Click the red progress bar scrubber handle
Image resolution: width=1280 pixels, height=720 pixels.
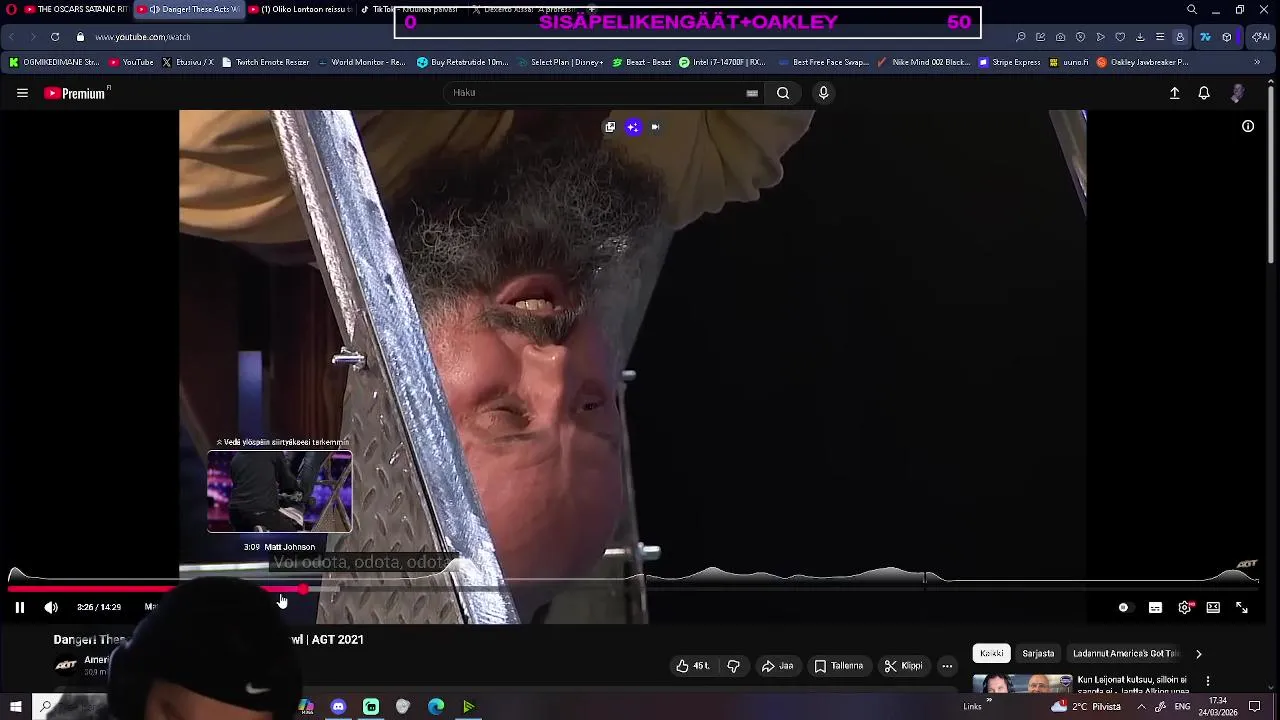[x=303, y=589]
